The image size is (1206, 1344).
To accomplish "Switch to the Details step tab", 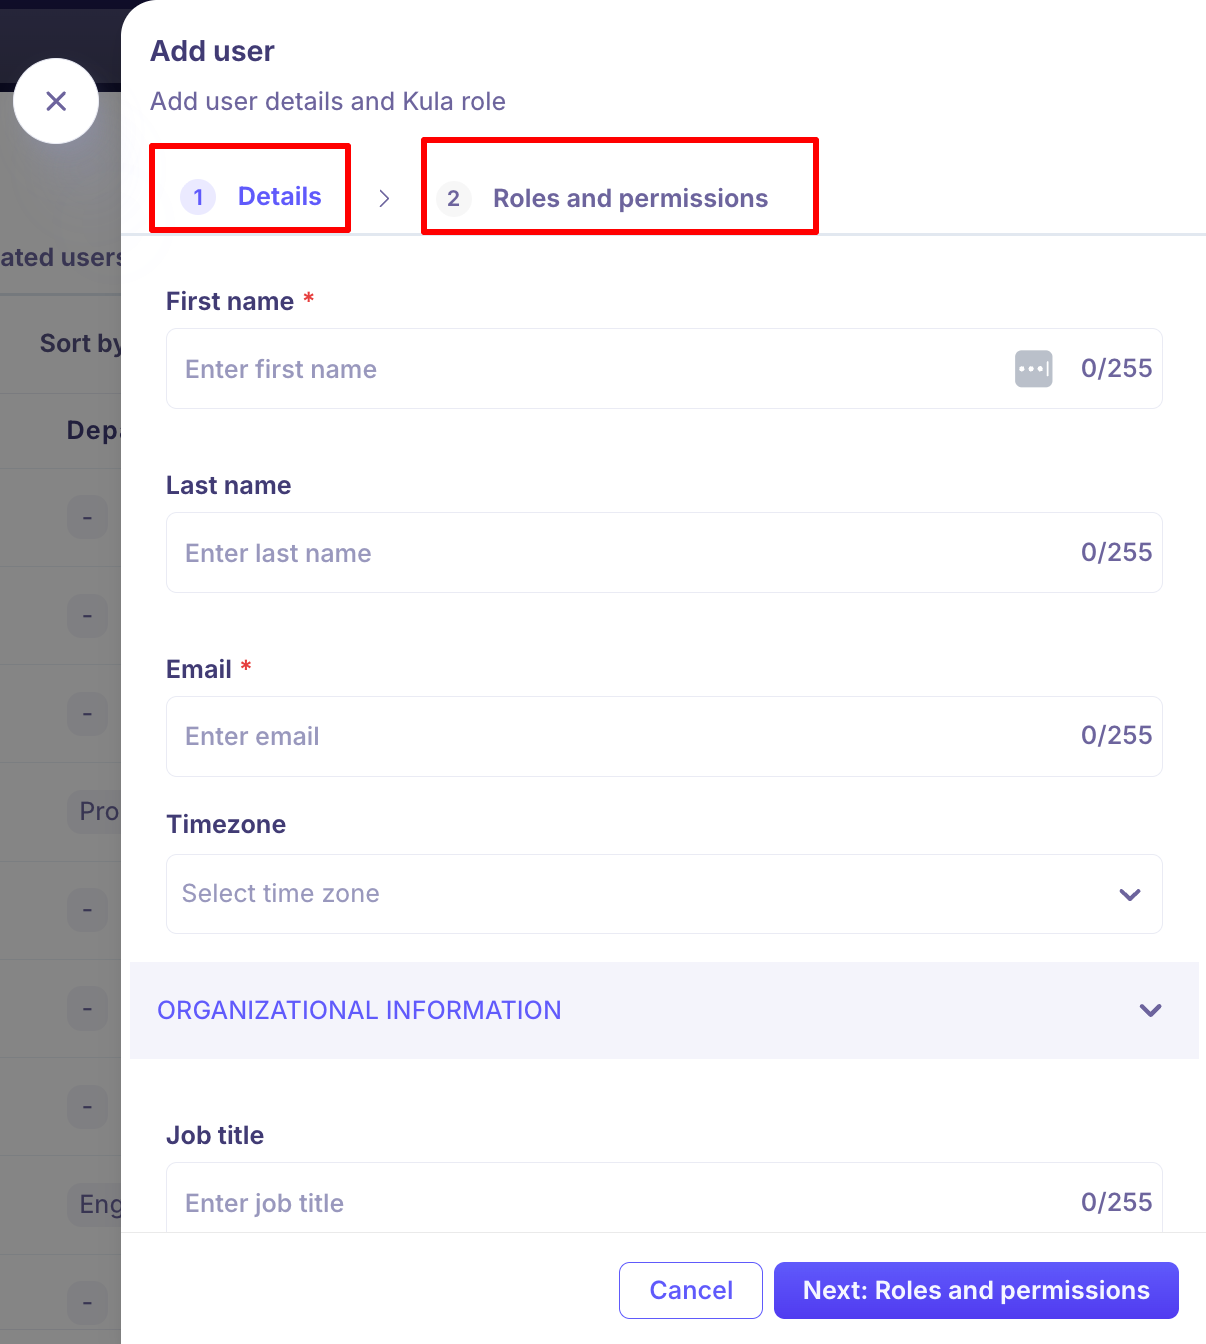I will click(x=279, y=197).
